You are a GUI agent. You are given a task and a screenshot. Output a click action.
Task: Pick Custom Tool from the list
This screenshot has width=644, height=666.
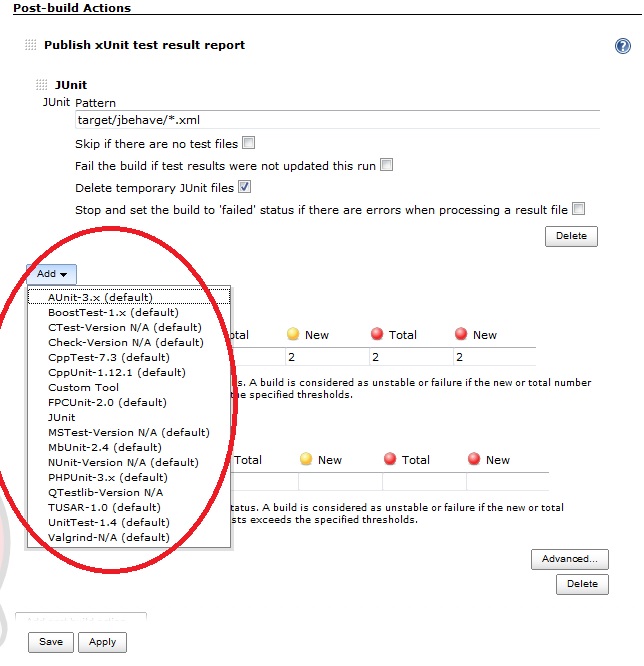pos(83,387)
